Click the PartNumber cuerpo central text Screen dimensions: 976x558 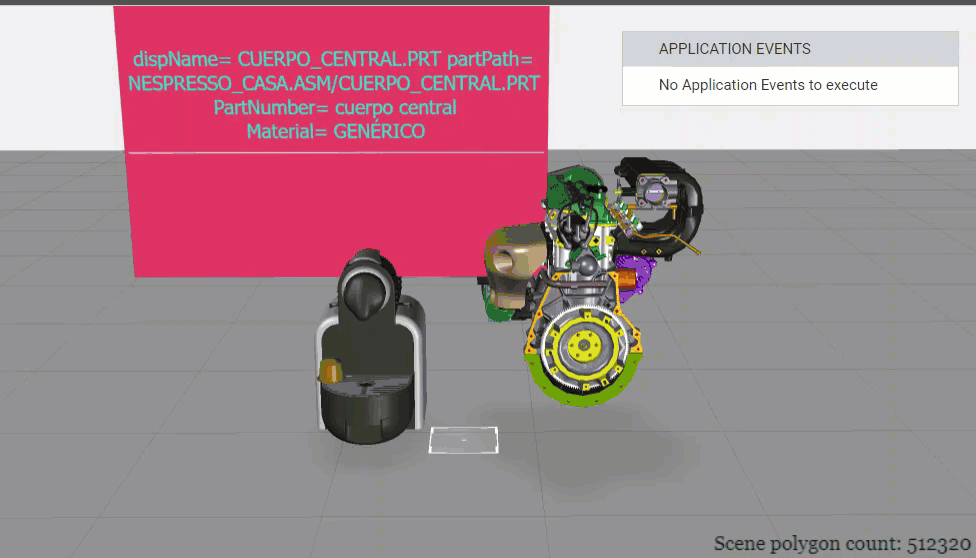click(x=335, y=108)
